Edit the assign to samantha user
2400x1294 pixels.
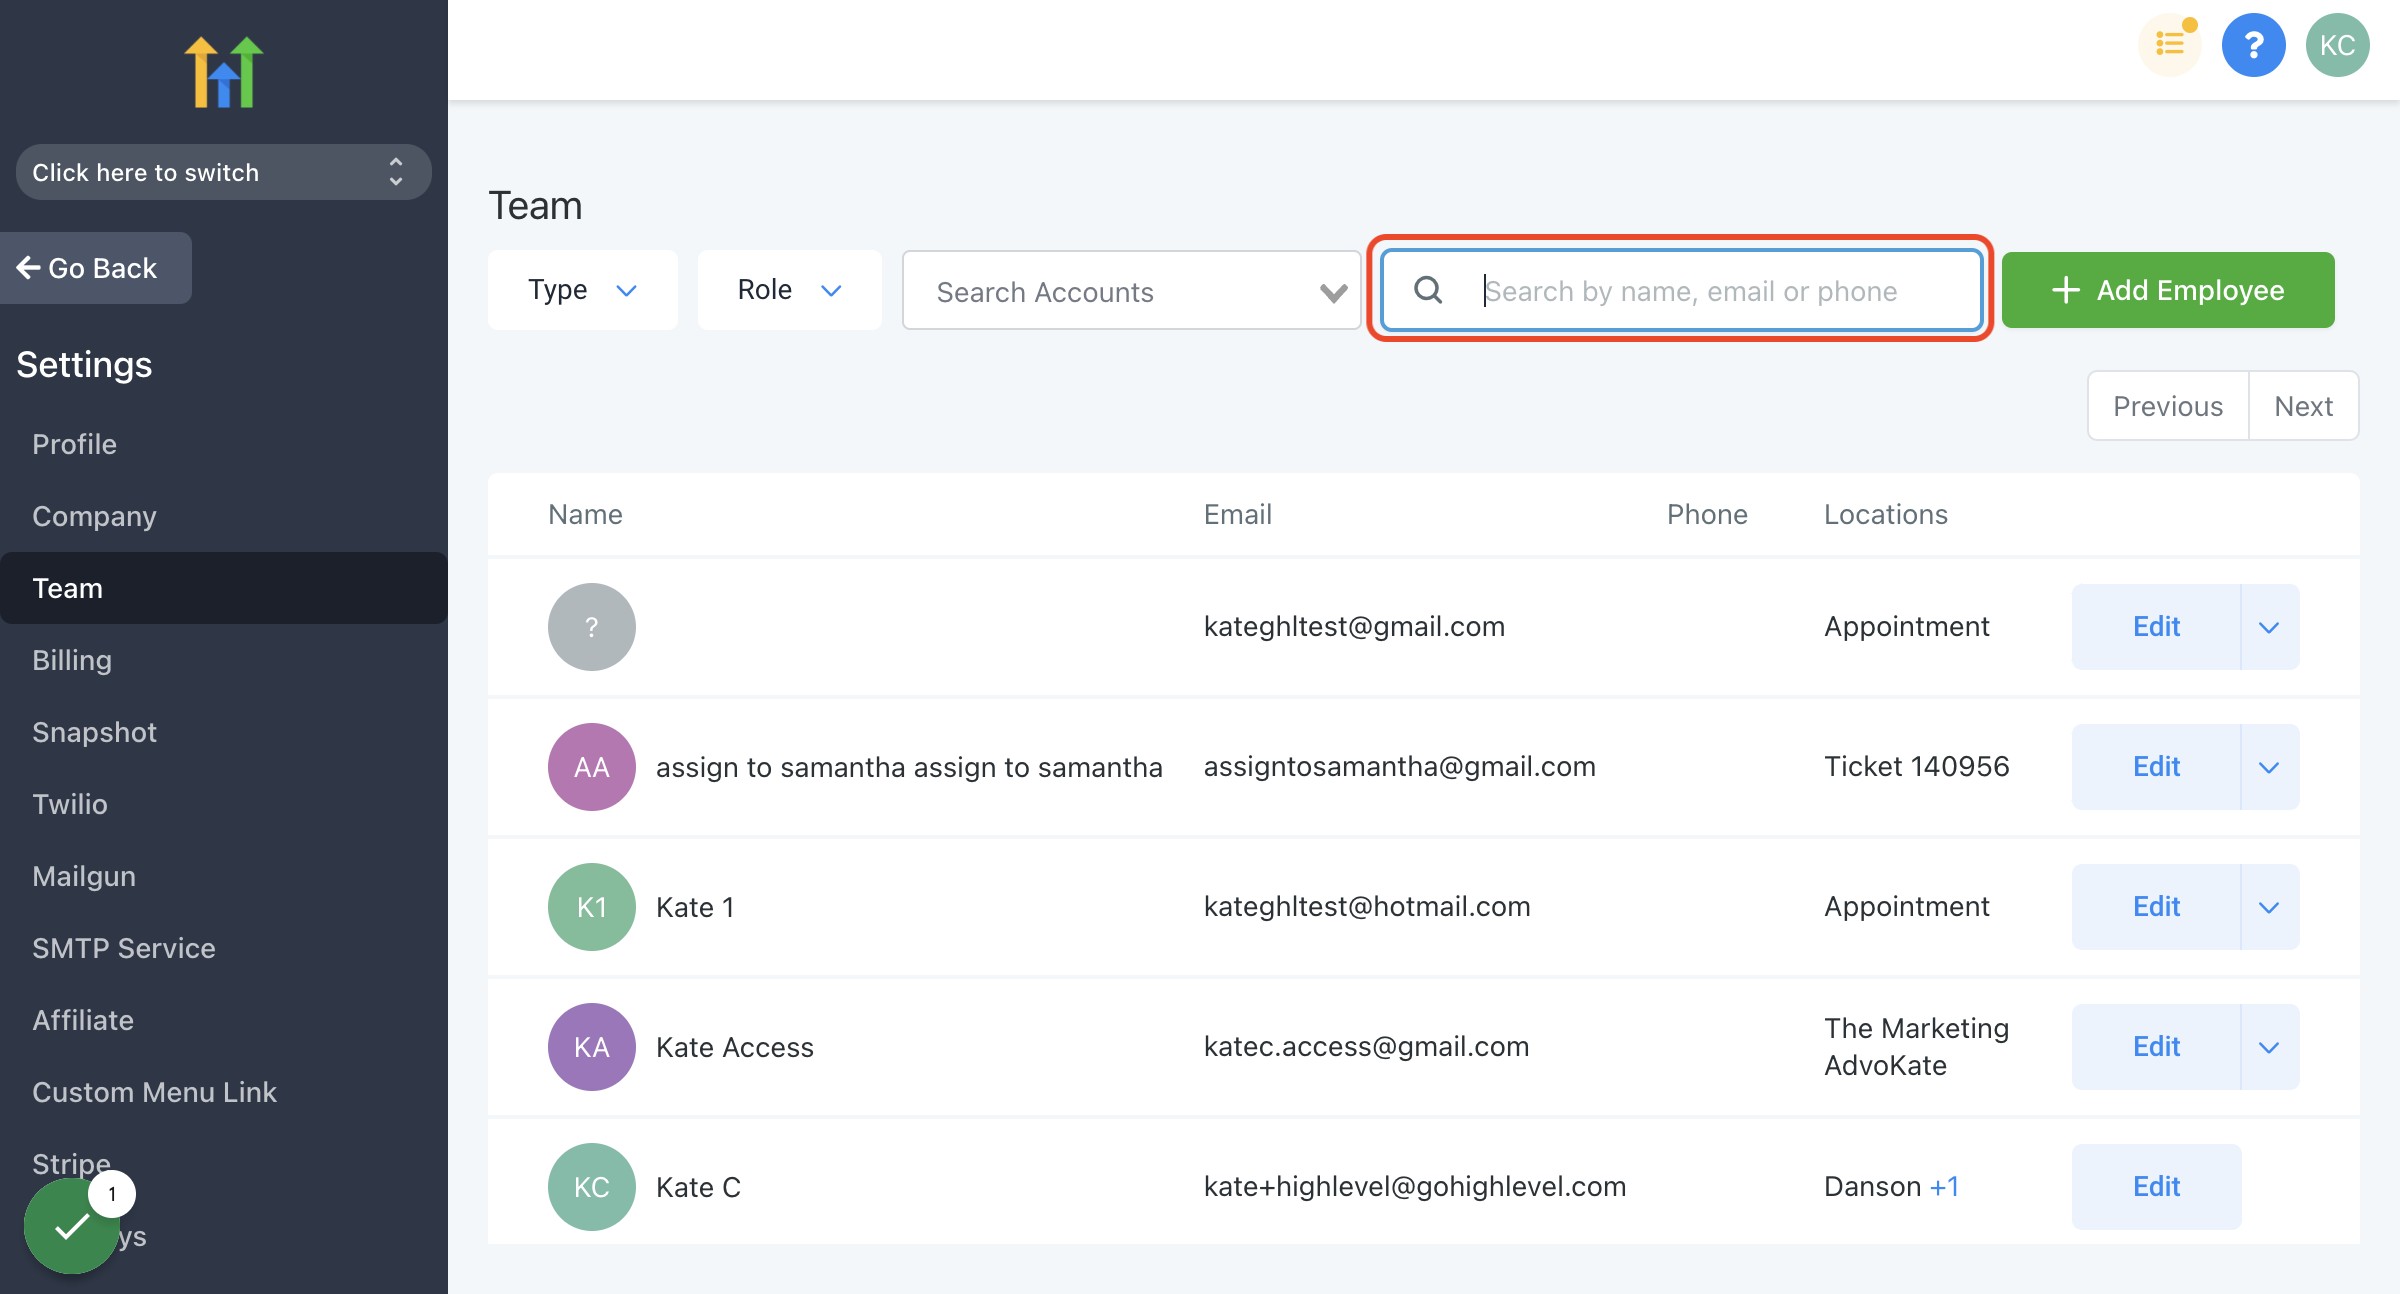pyautogui.click(x=2156, y=767)
